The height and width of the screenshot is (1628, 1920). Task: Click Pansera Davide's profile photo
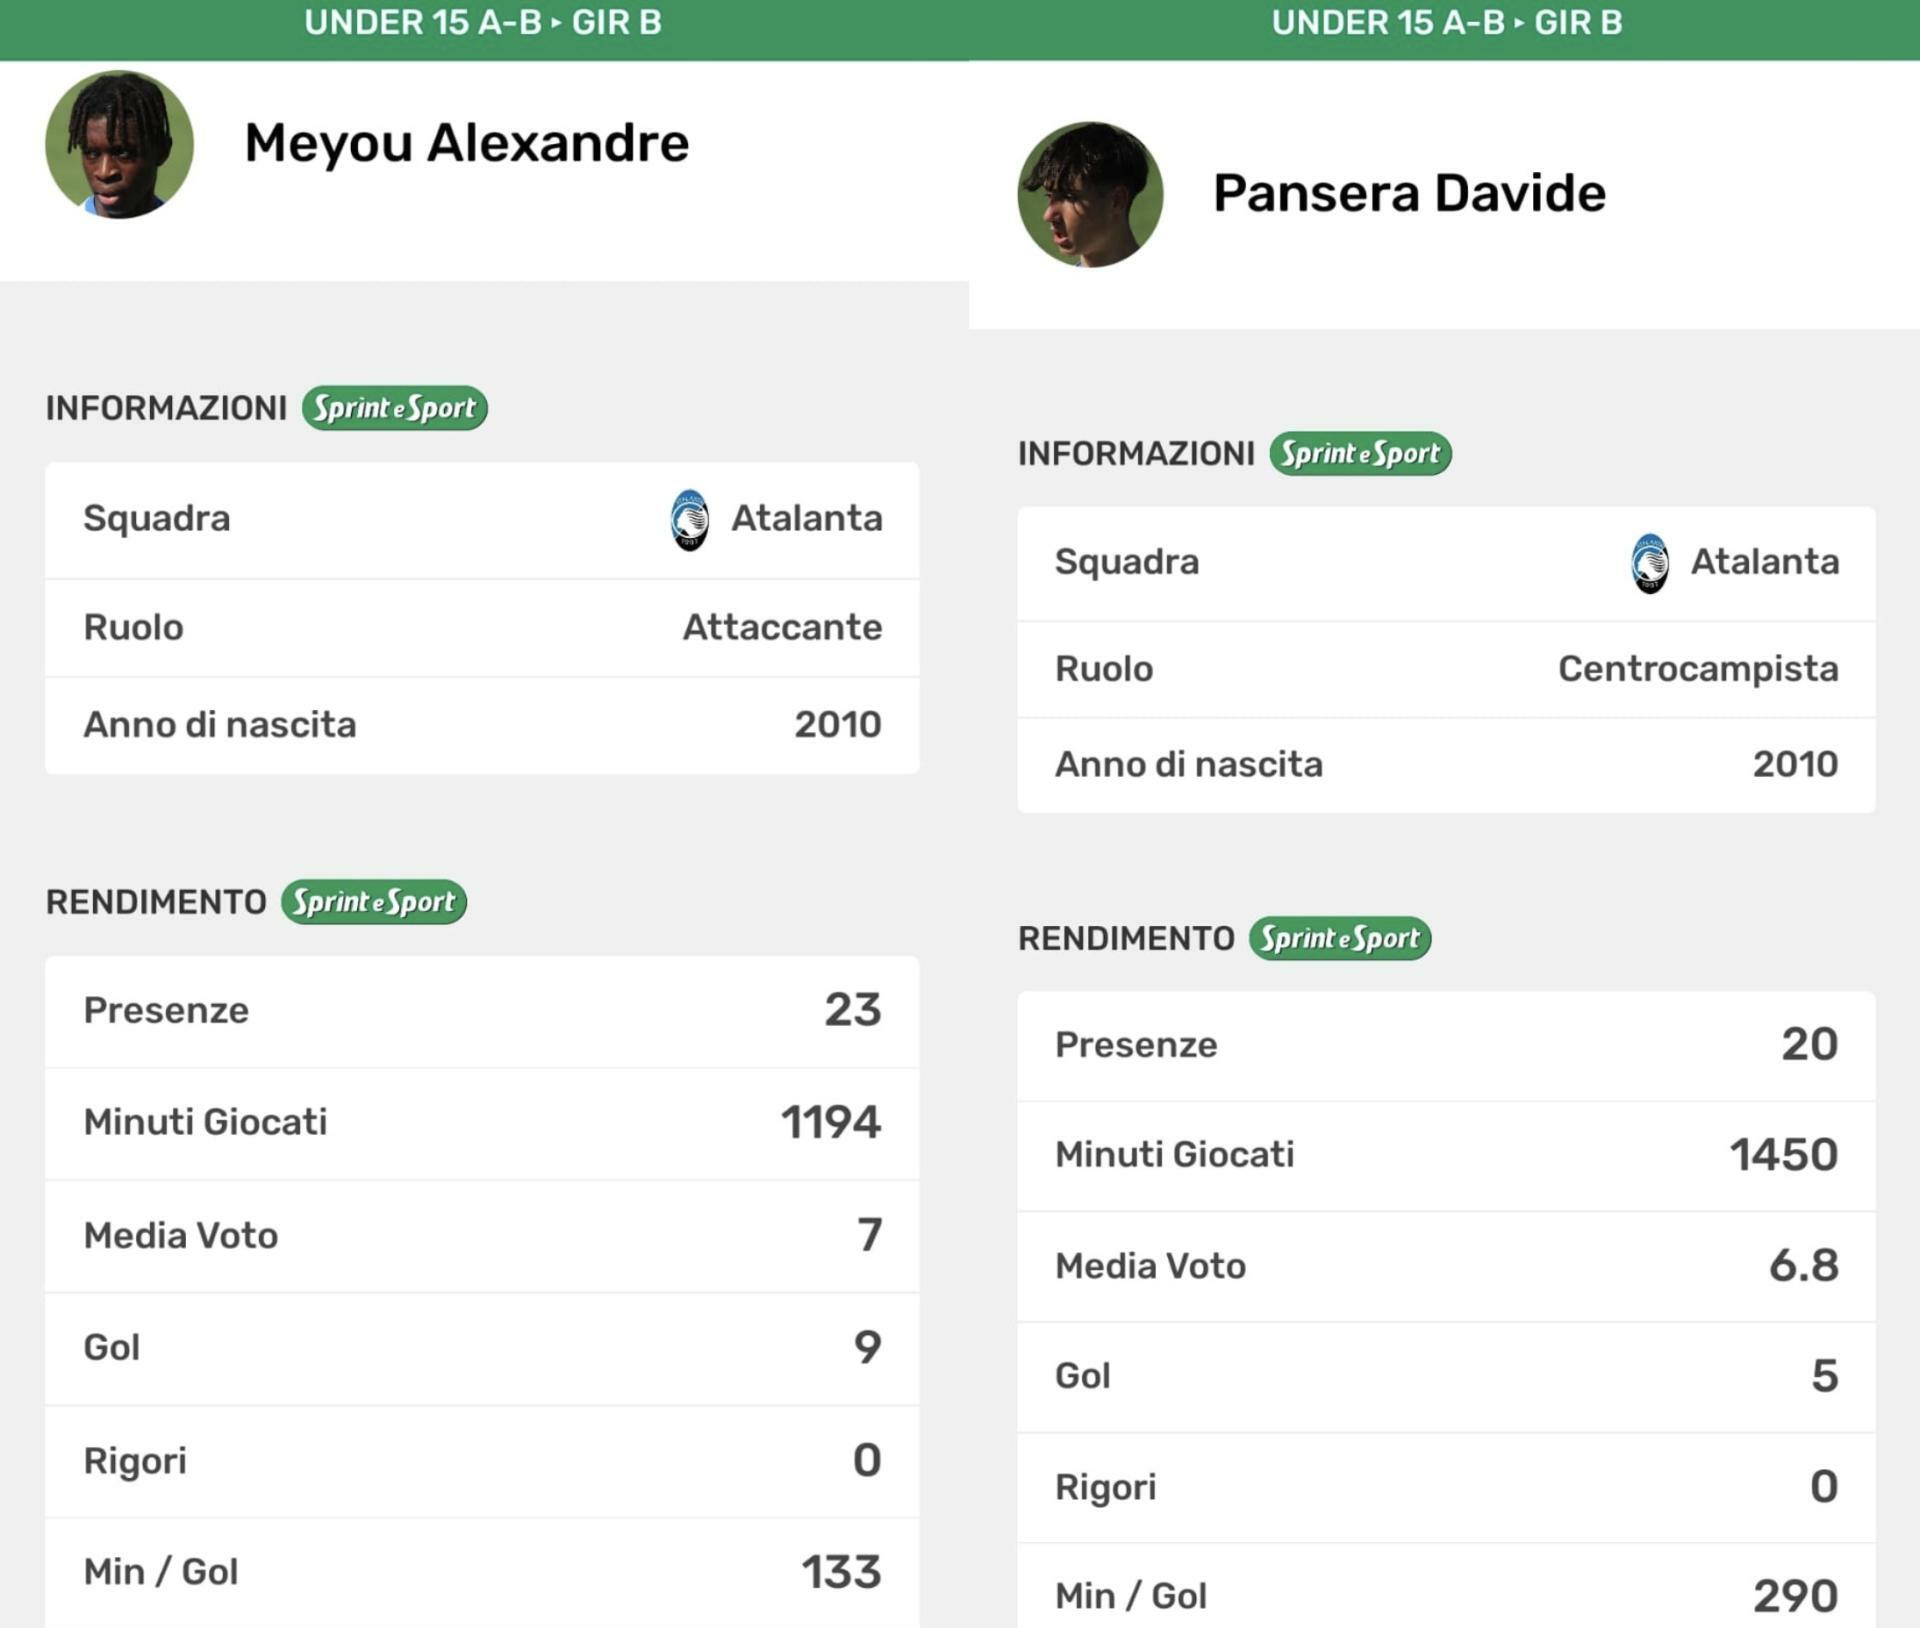(x=1090, y=194)
